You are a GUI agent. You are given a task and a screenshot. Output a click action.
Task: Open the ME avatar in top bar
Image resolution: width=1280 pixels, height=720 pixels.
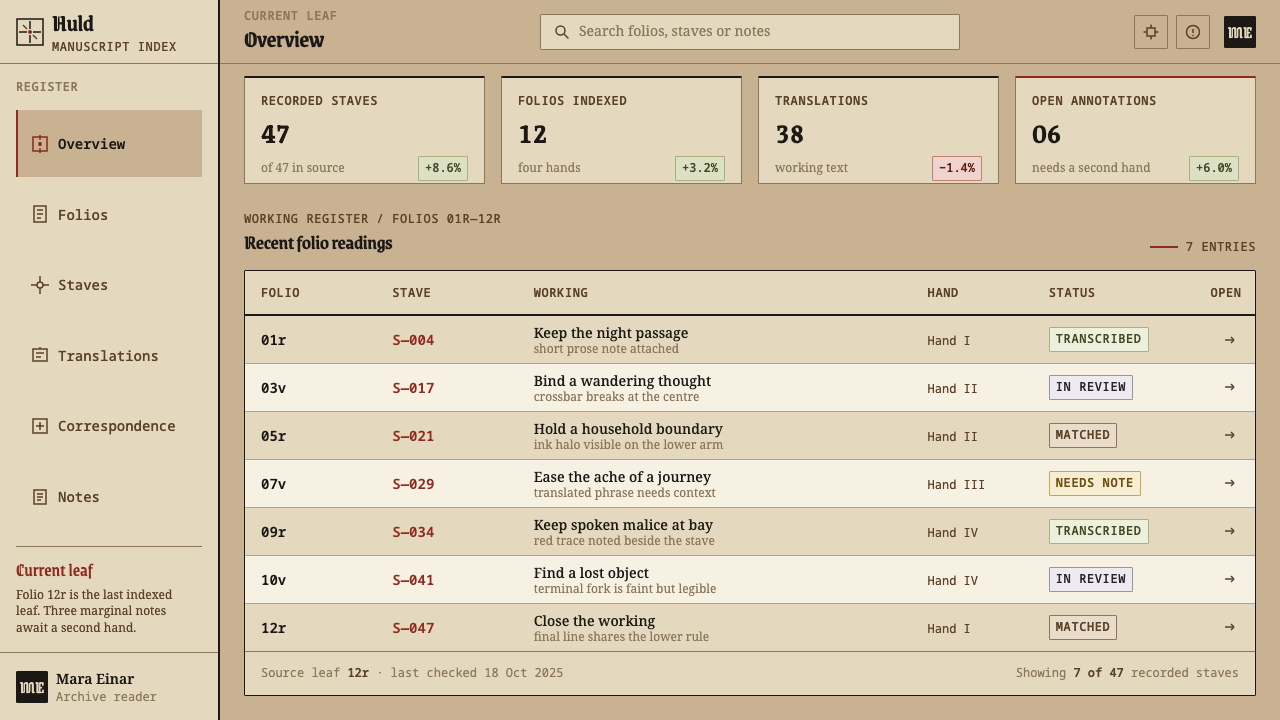click(x=1240, y=32)
